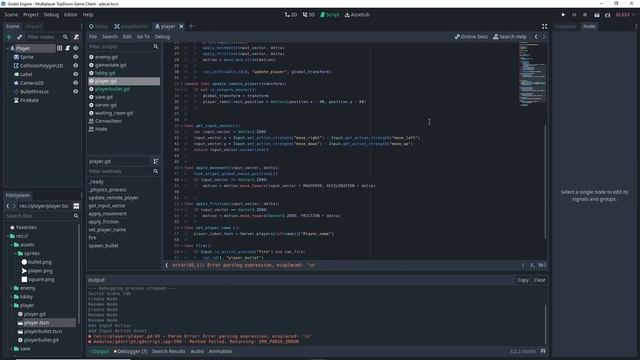
Task: Toggle visibility of the Player node
Action: pyautogui.click(x=76, y=48)
